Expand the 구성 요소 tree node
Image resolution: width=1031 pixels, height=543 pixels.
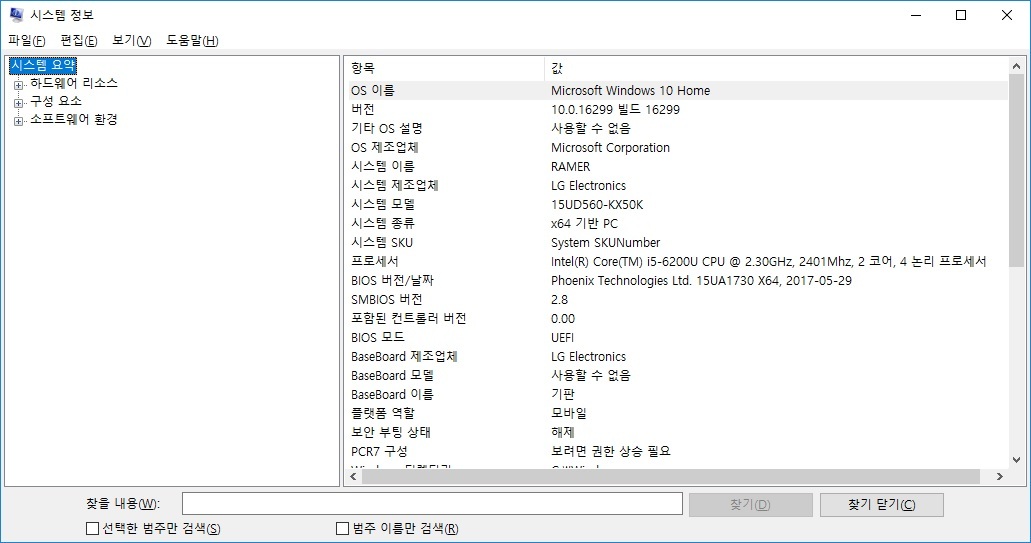(x=18, y=102)
